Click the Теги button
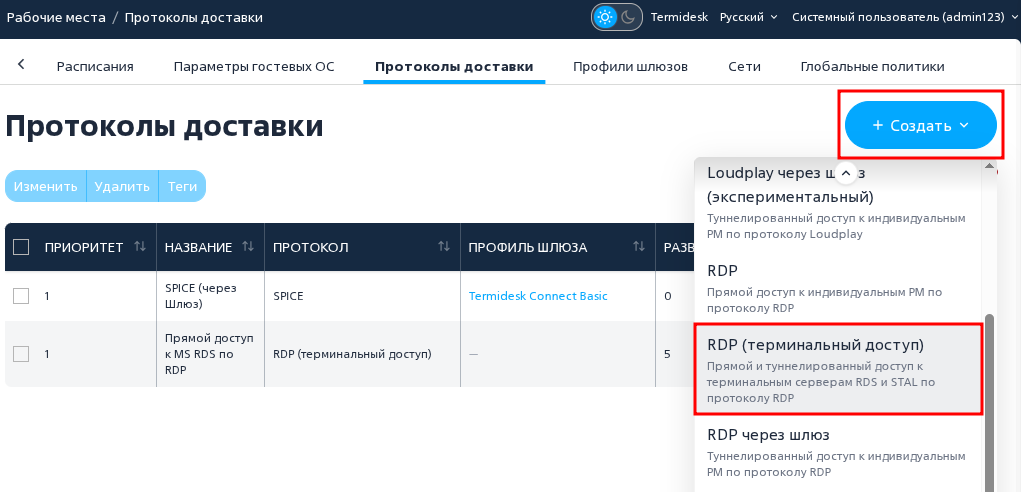 182,186
